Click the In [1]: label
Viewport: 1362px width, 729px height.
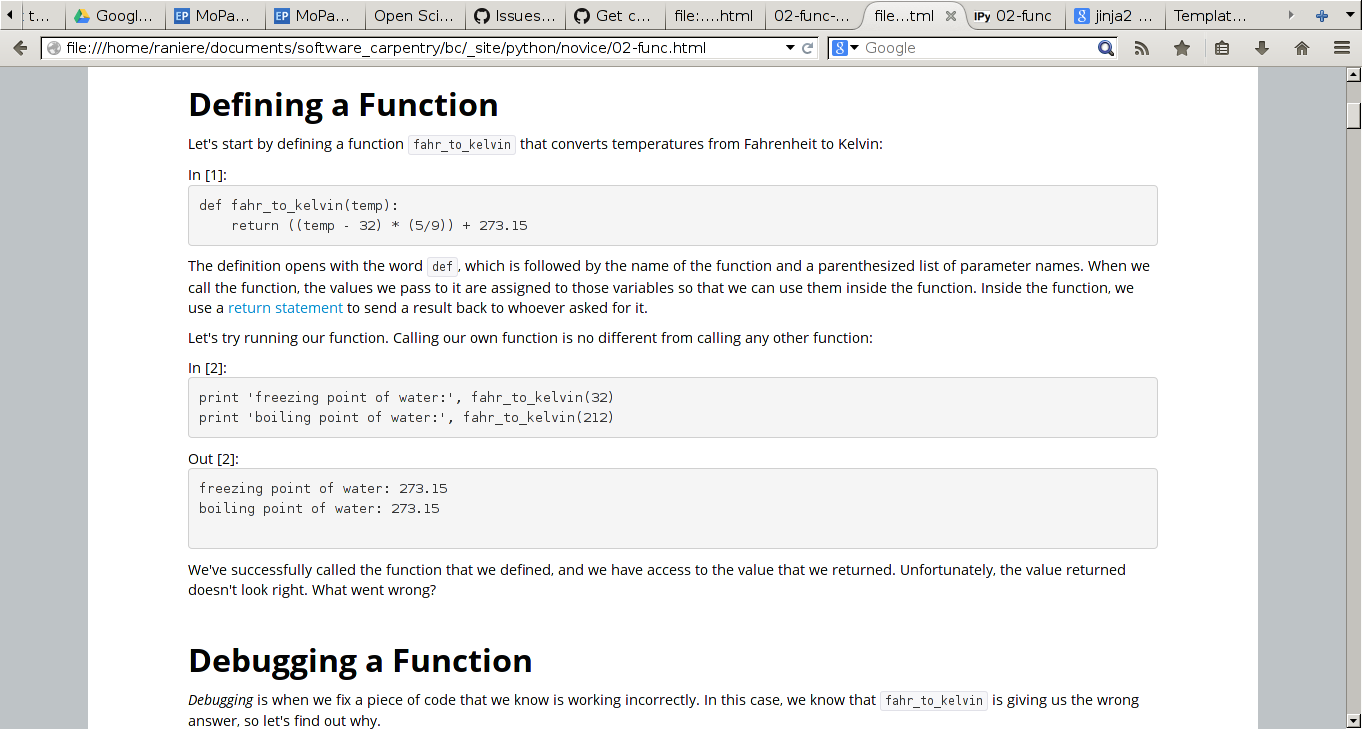click(x=207, y=175)
